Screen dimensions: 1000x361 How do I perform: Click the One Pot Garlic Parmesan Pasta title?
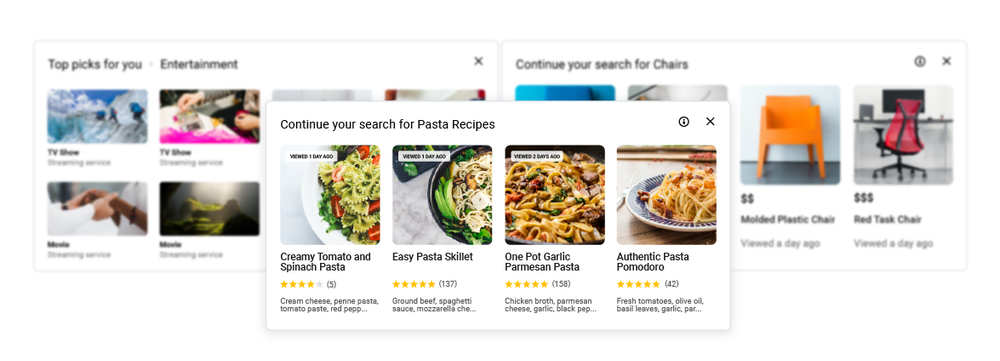click(x=542, y=262)
